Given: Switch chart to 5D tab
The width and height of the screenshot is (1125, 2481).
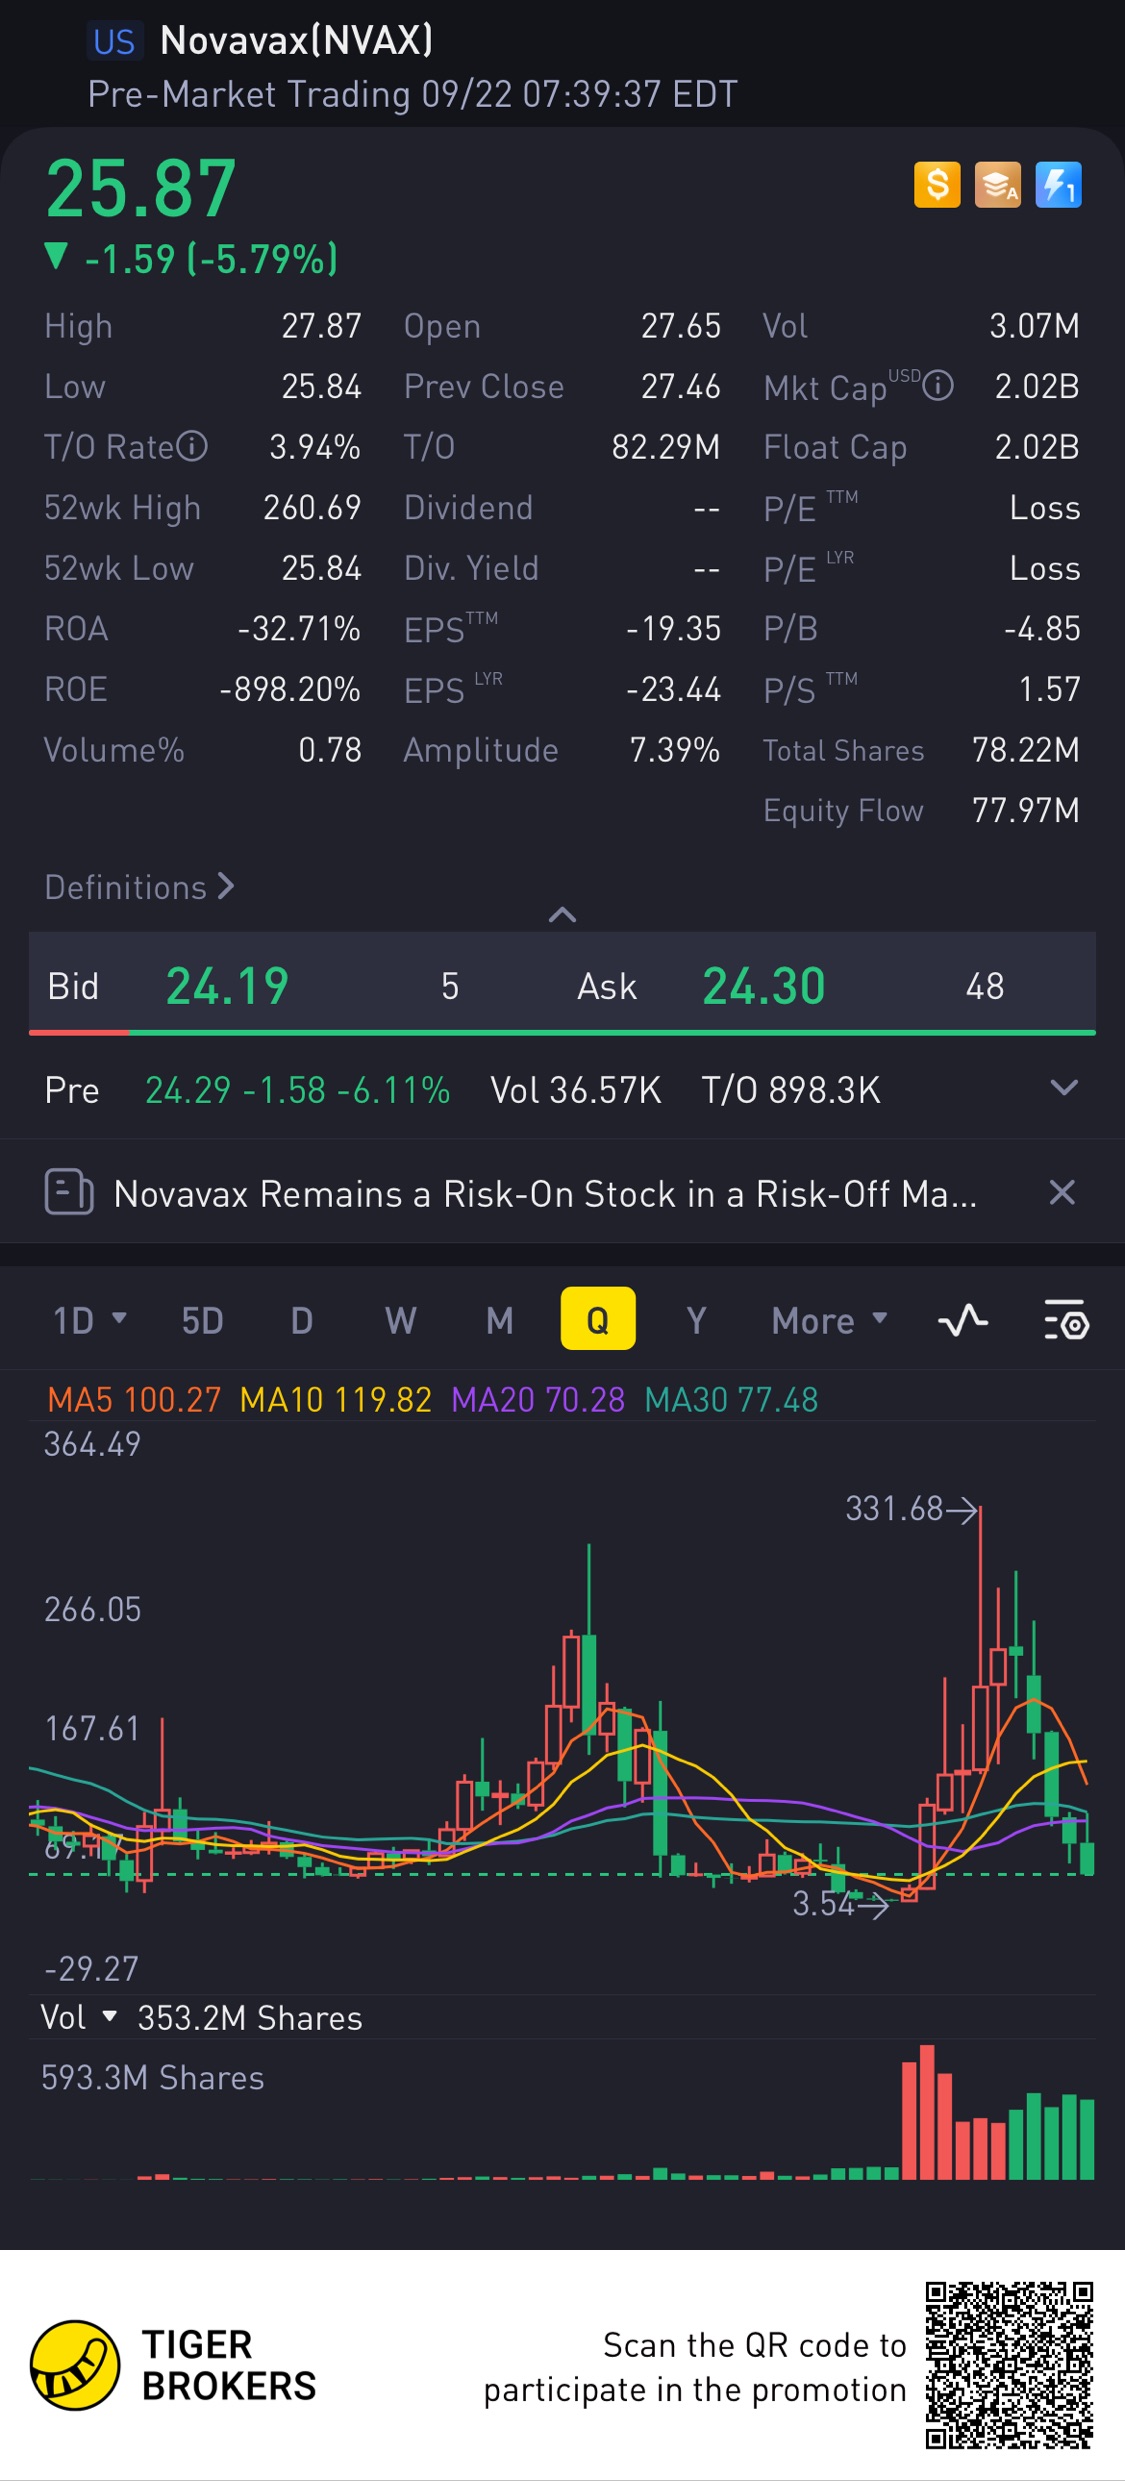Looking at the screenshot, I should click(202, 1320).
